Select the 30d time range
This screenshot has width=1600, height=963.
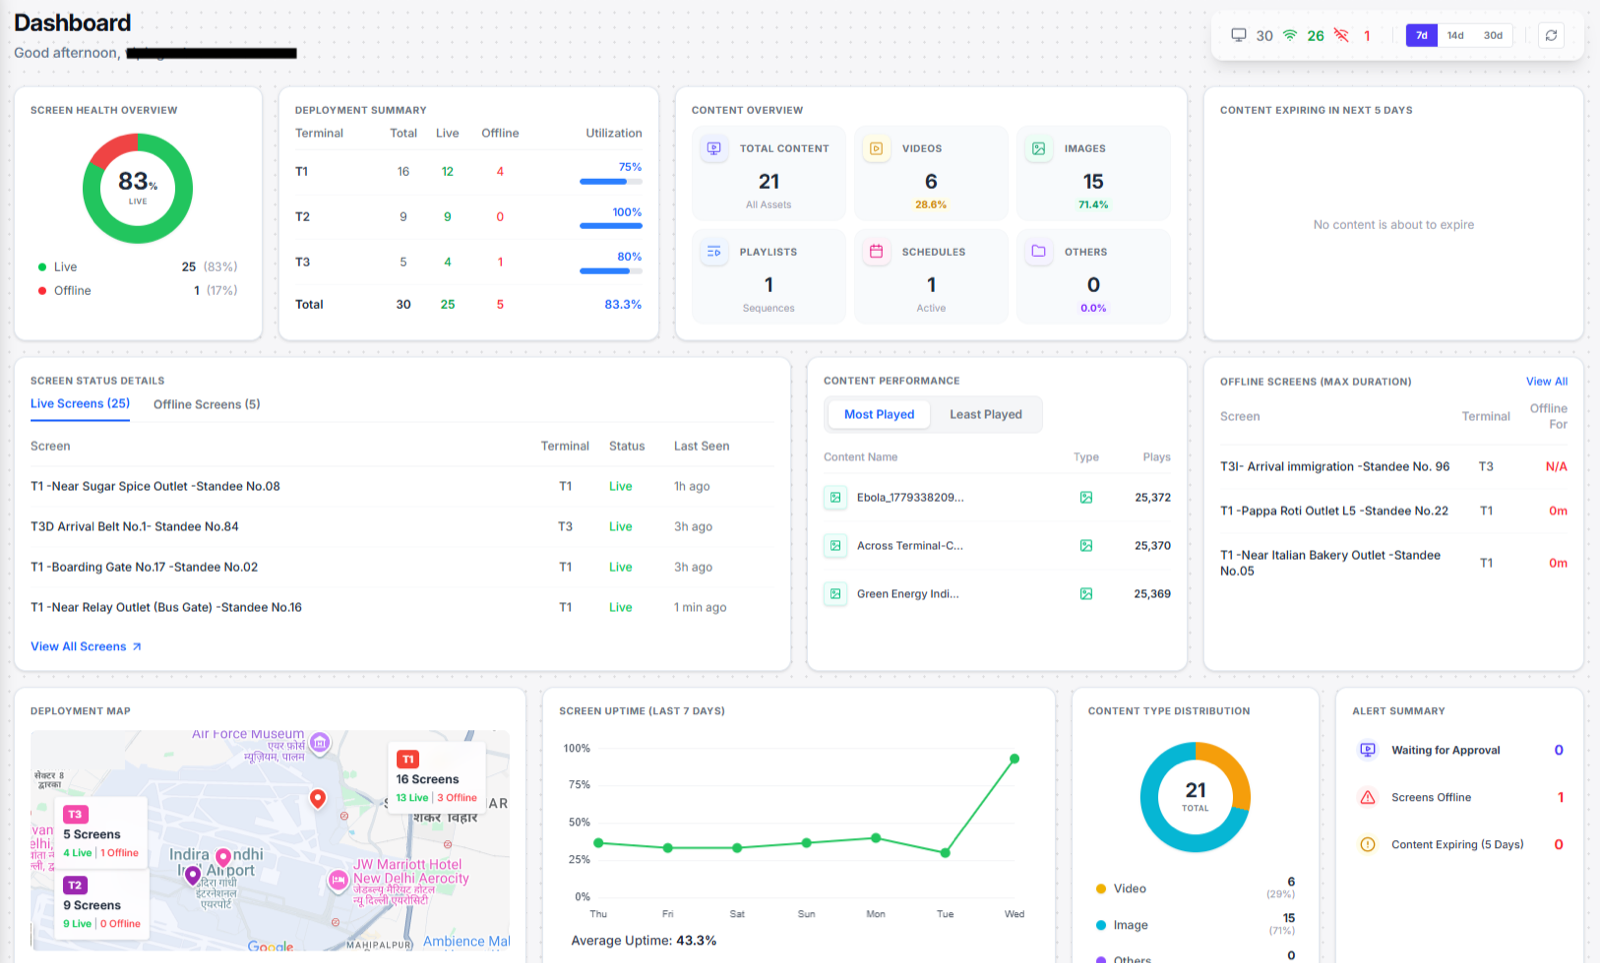pos(1493,35)
